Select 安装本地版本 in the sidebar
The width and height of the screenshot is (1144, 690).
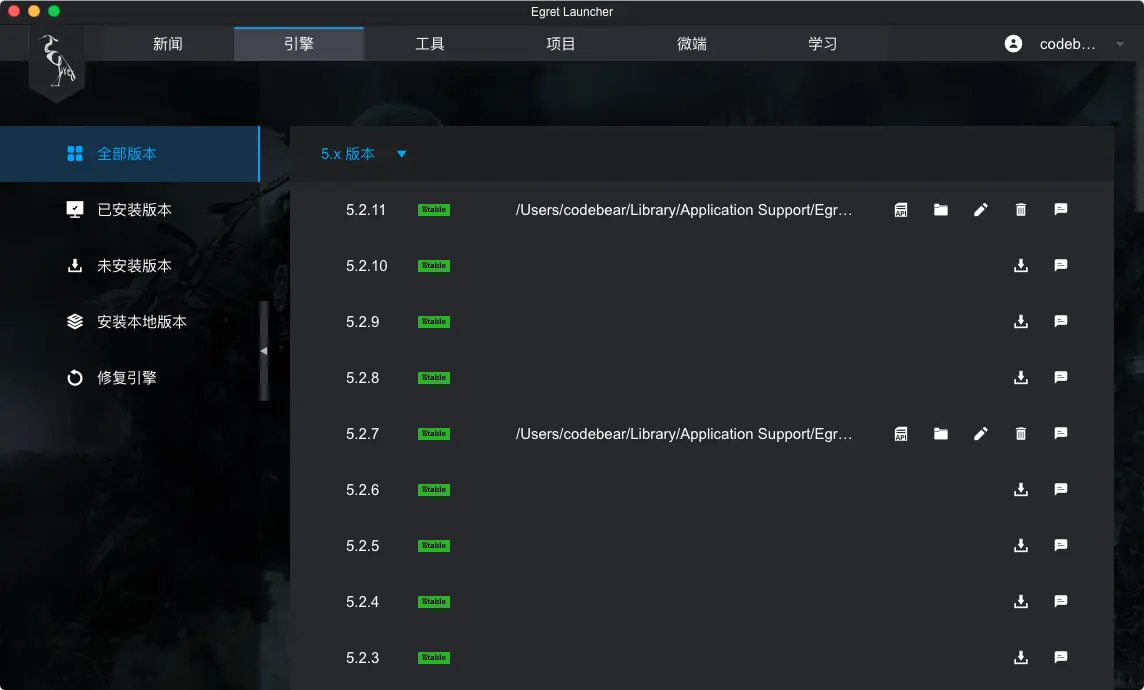pos(130,322)
